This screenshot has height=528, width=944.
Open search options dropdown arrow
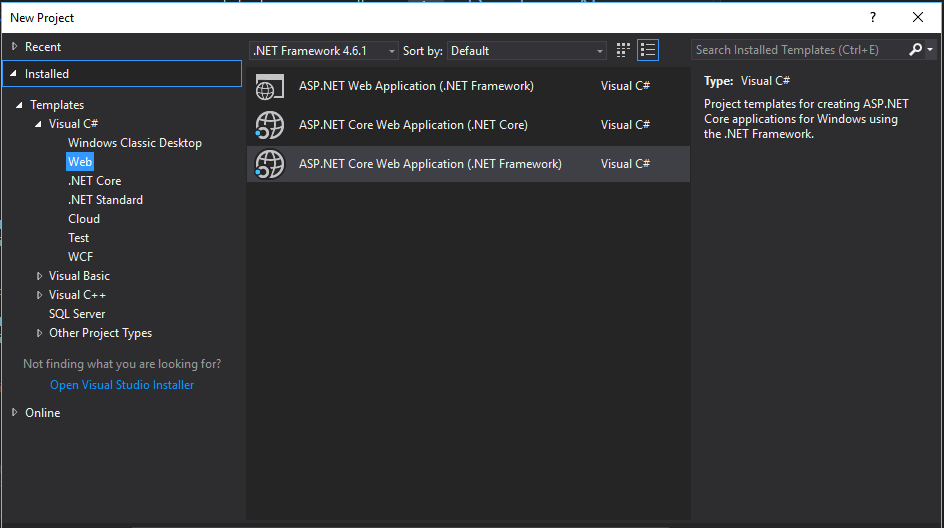click(x=930, y=50)
